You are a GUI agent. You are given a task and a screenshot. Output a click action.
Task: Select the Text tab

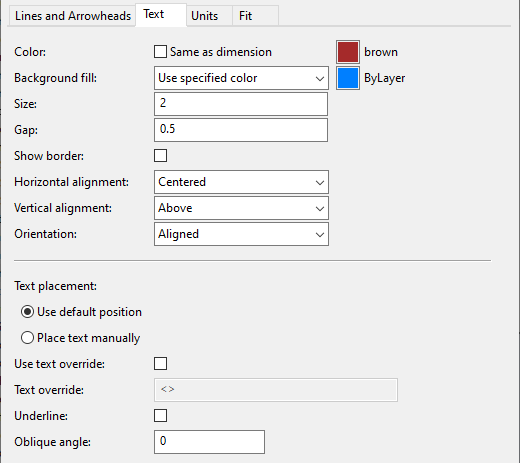point(161,14)
